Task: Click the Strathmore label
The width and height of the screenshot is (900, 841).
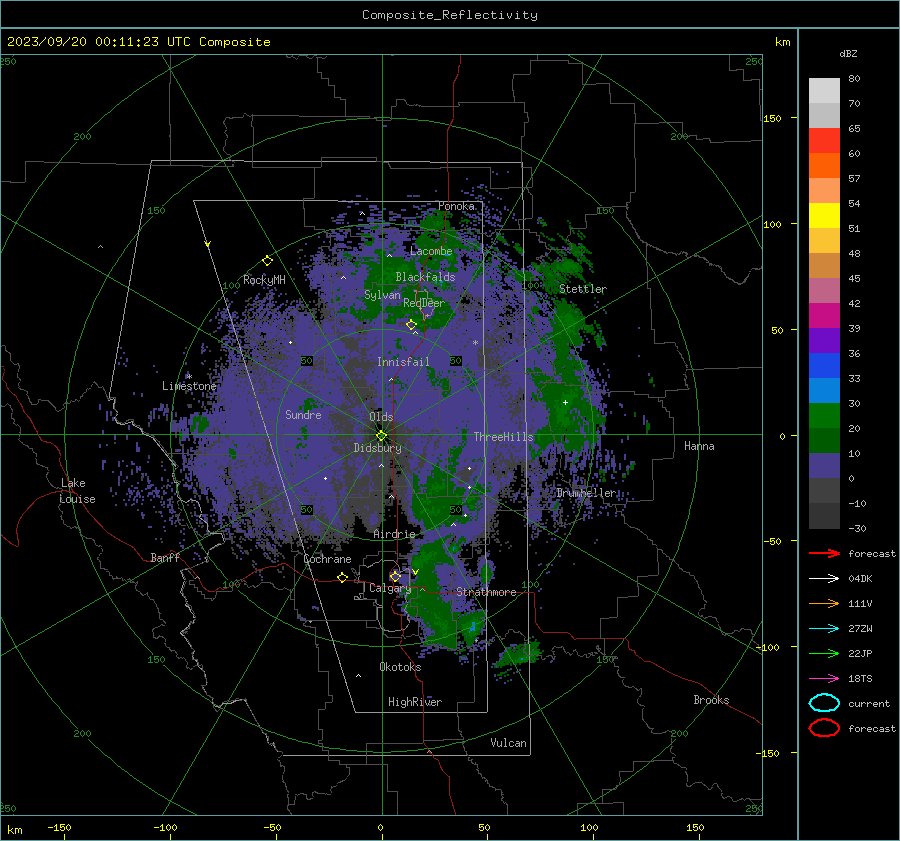Action: pyautogui.click(x=486, y=592)
